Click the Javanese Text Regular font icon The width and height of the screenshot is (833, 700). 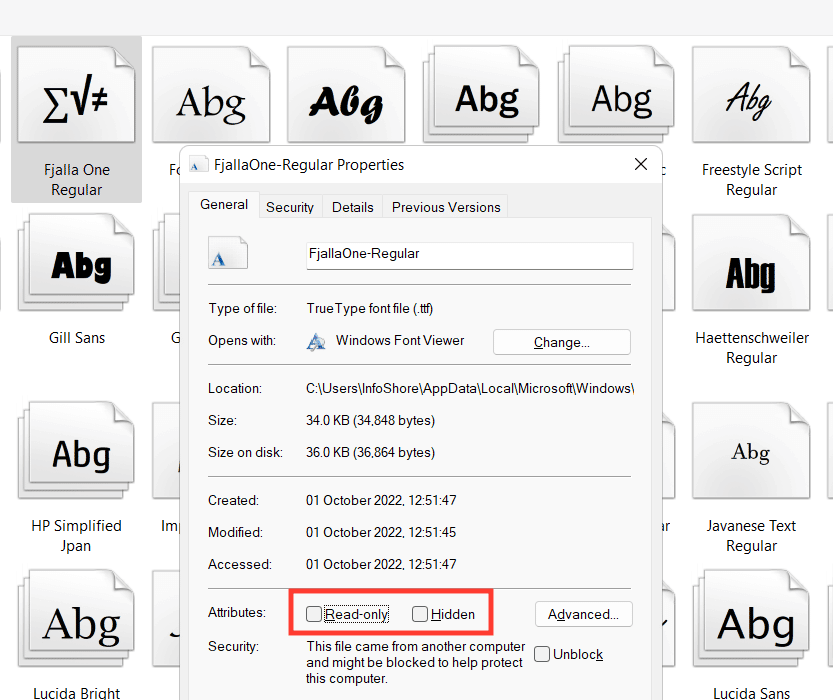(750, 455)
